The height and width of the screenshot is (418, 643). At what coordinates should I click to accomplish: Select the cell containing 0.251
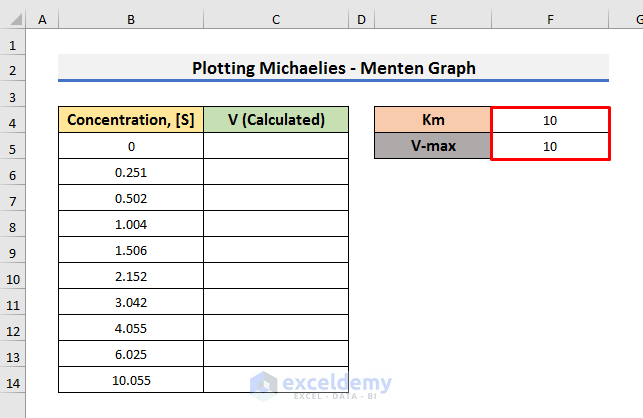(131, 172)
